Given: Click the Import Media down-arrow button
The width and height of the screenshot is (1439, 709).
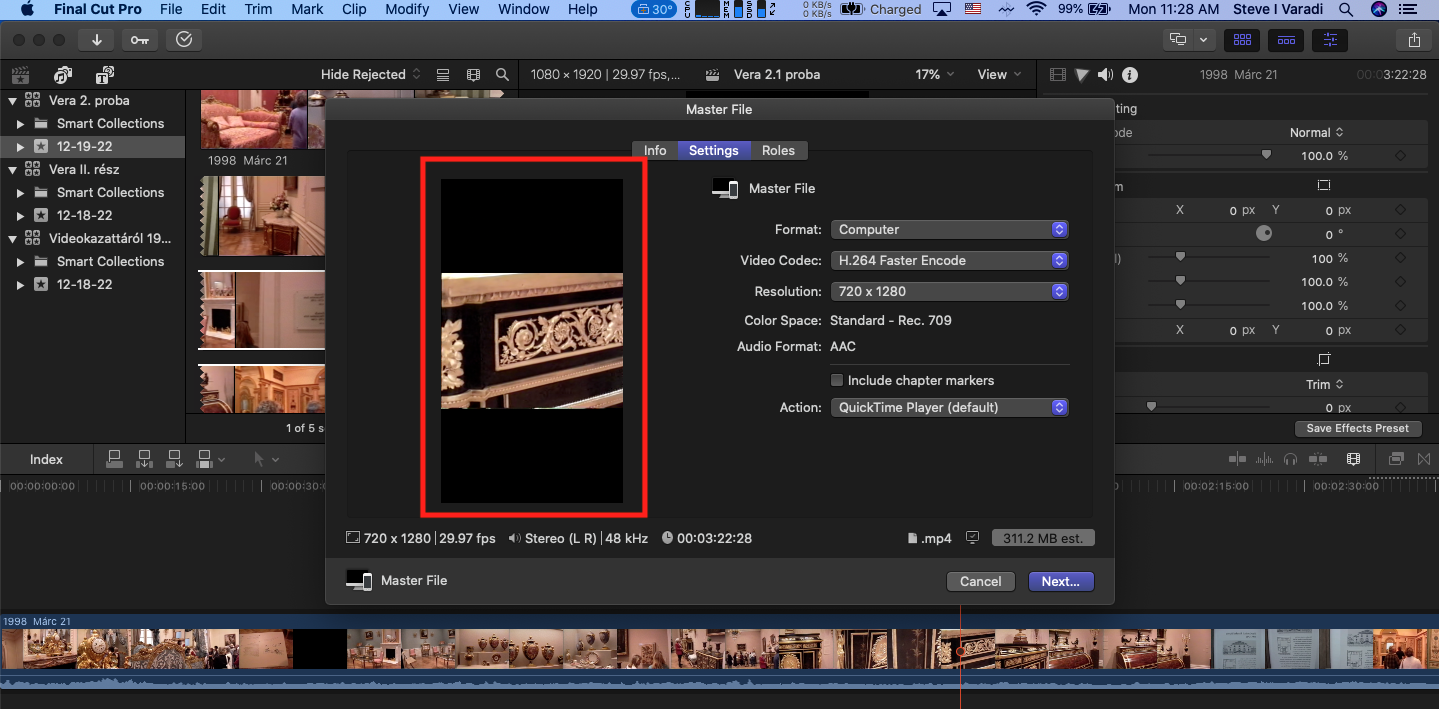Looking at the screenshot, I should (96, 40).
